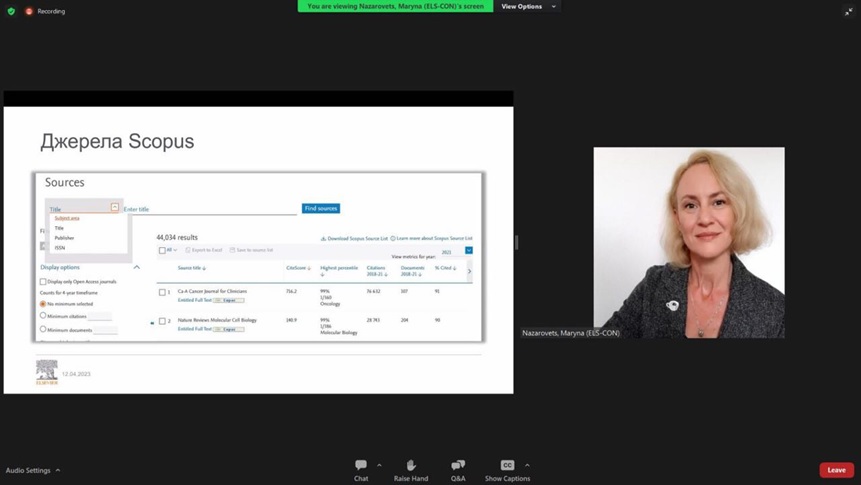
Task: Select No minimum selected radio
Action: point(43,304)
